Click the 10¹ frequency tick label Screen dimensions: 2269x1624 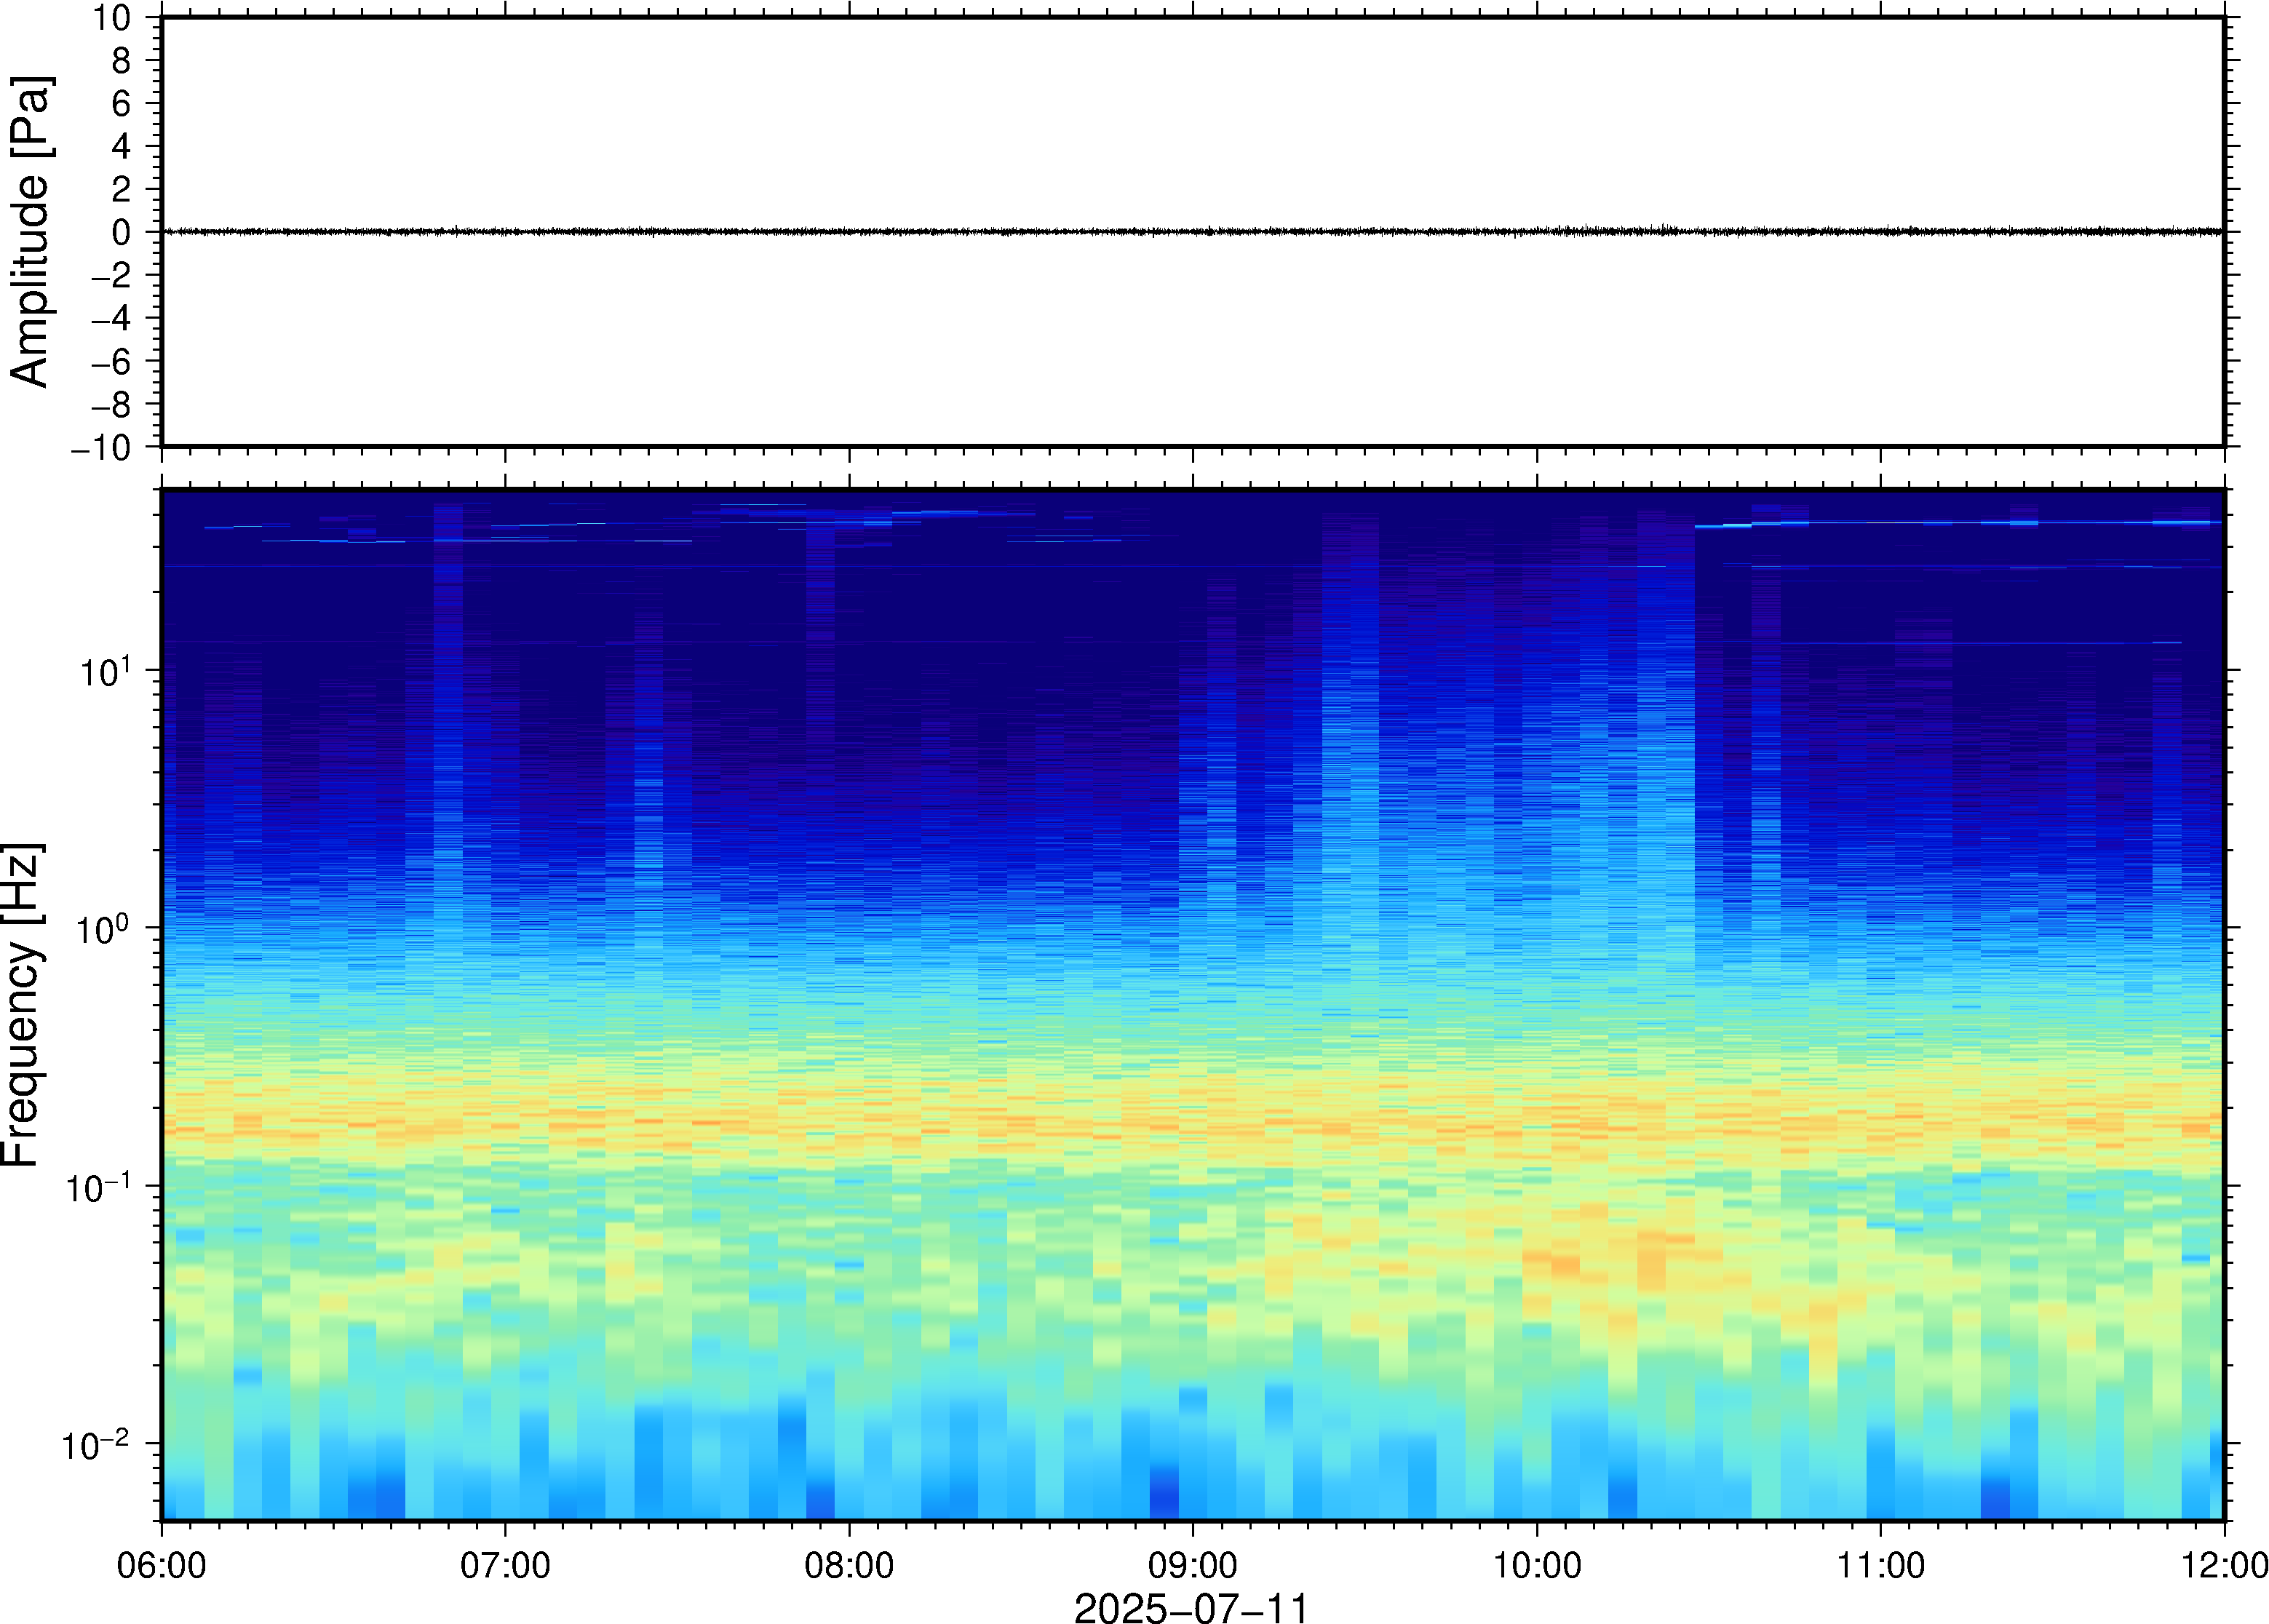click(x=105, y=671)
